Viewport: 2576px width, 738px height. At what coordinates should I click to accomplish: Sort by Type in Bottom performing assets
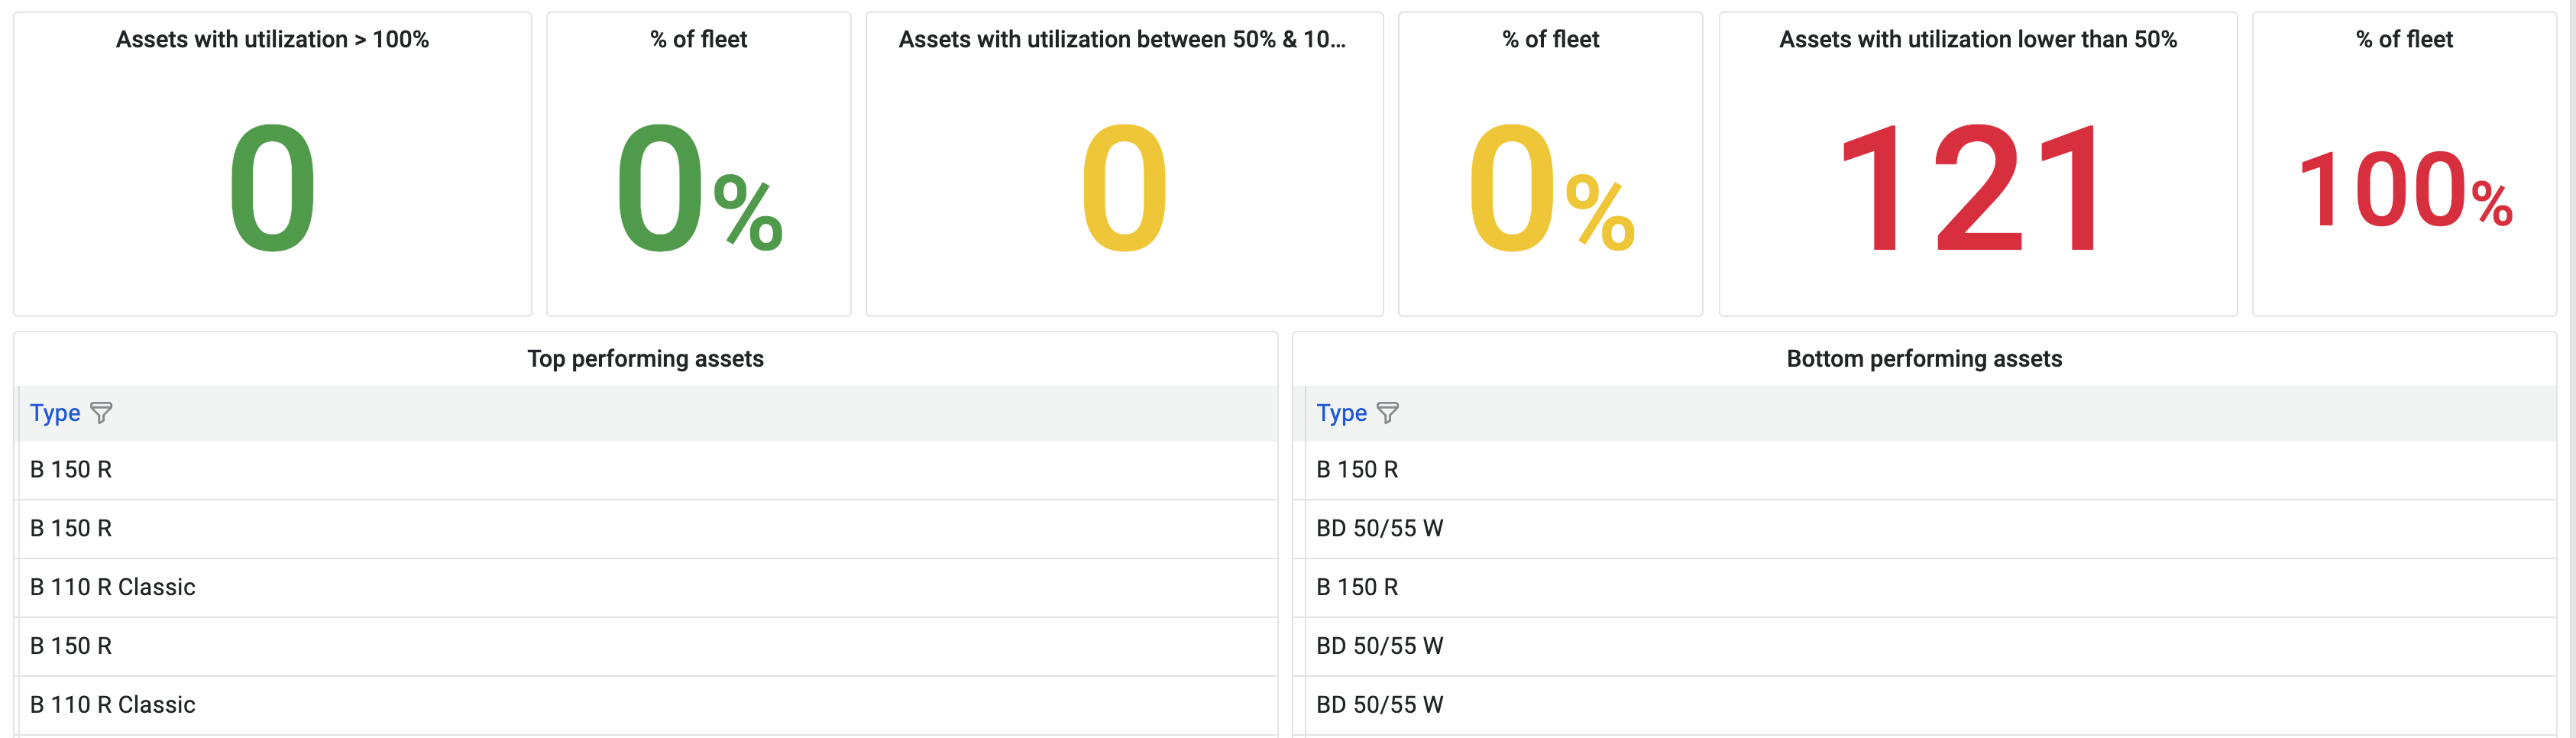pyautogui.click(x=1341, y=413)
